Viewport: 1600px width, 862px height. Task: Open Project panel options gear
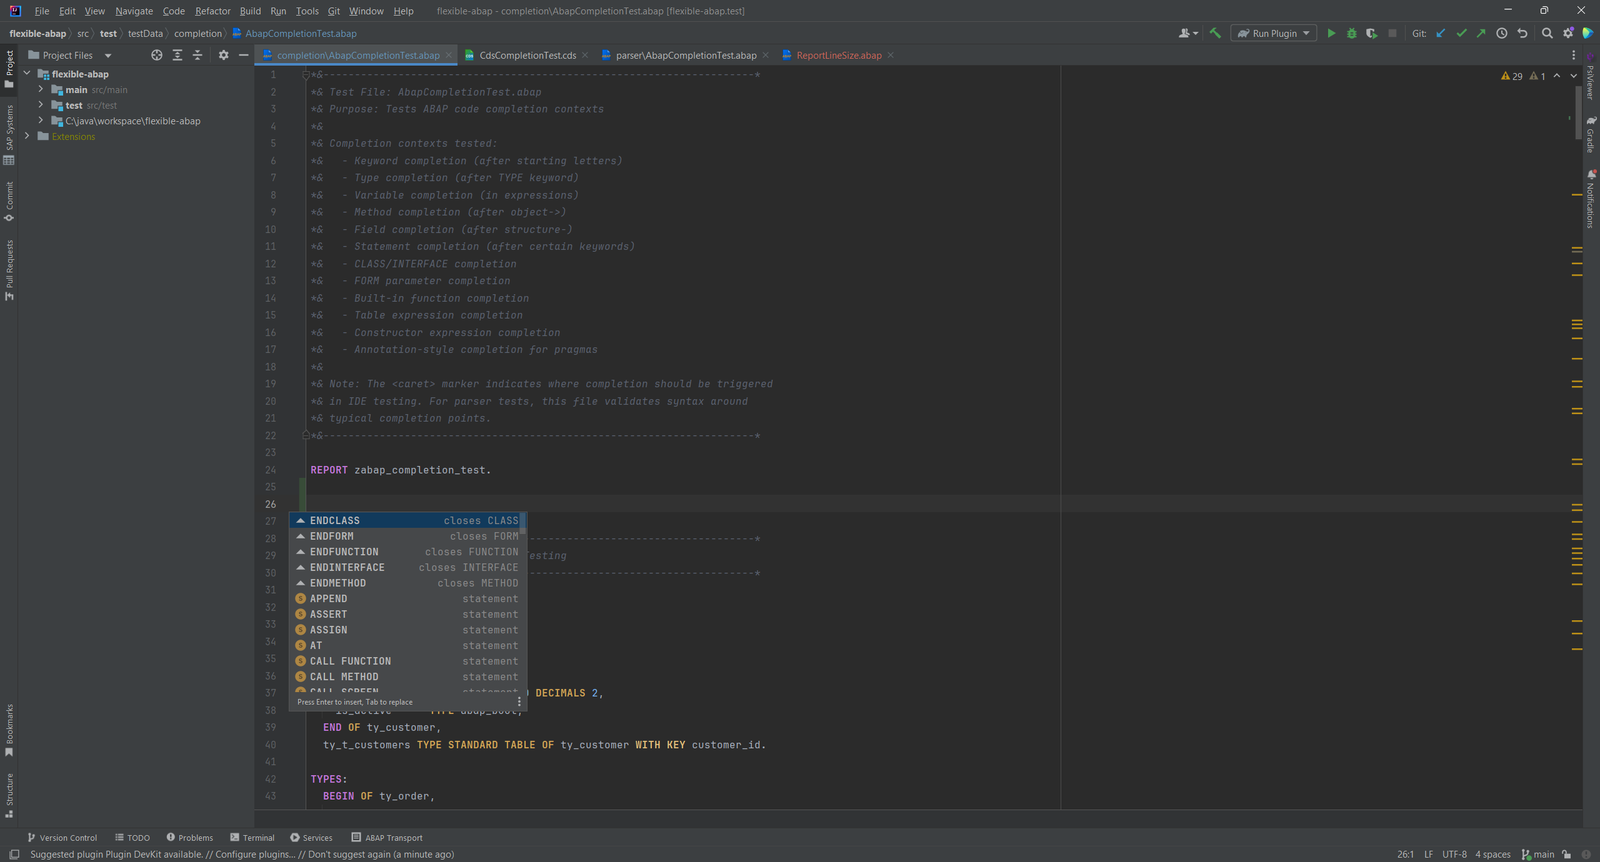coord(223,55)
